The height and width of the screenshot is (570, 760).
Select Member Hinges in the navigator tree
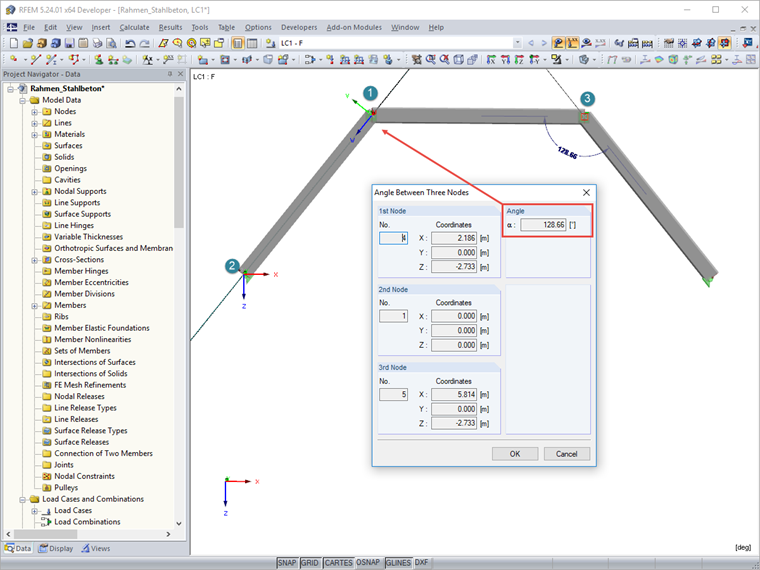click(81, 271)
